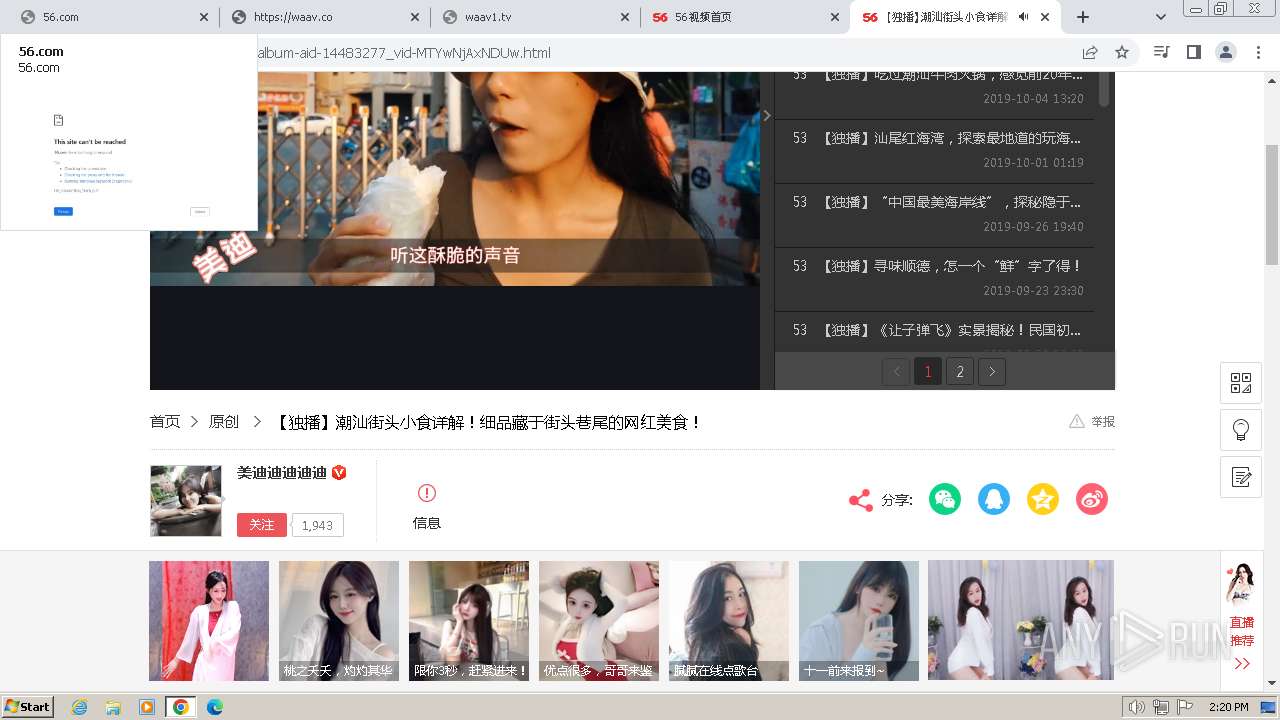1280x720 pixels.
Task: Click the address bar URL text
Action: point(404,53)
